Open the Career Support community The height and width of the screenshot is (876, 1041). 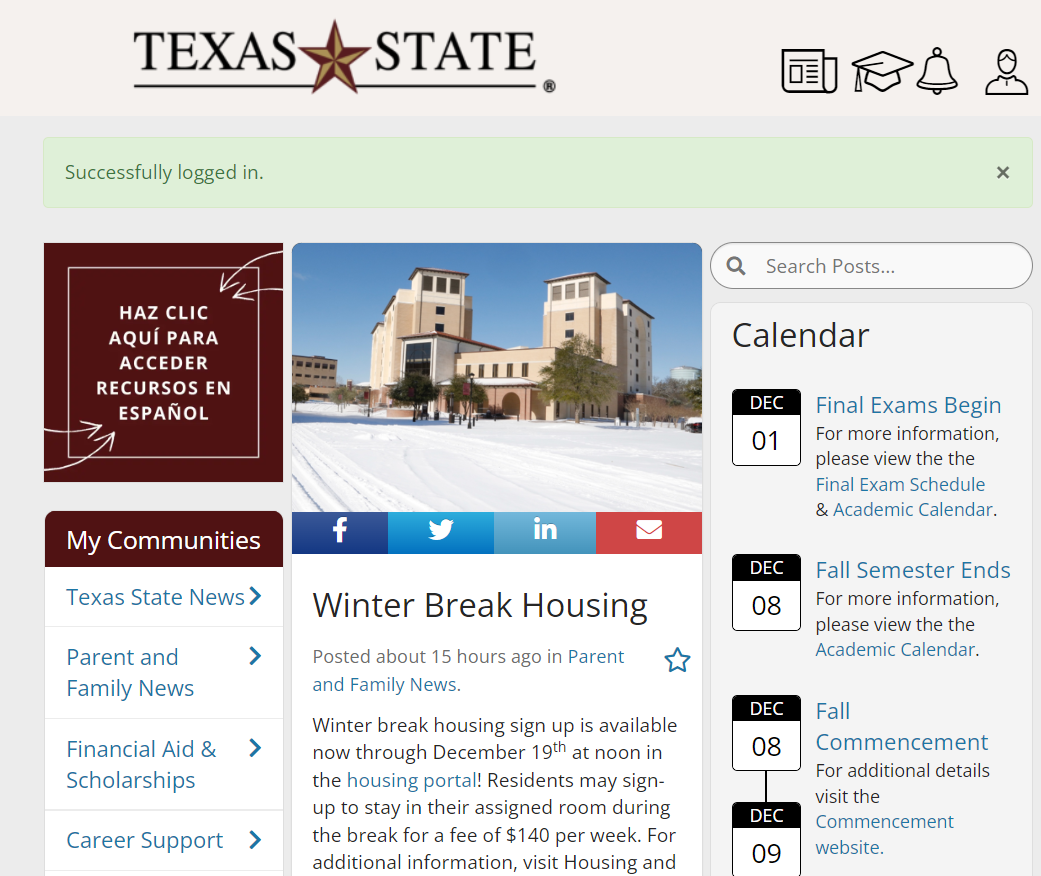pos(145,840)
